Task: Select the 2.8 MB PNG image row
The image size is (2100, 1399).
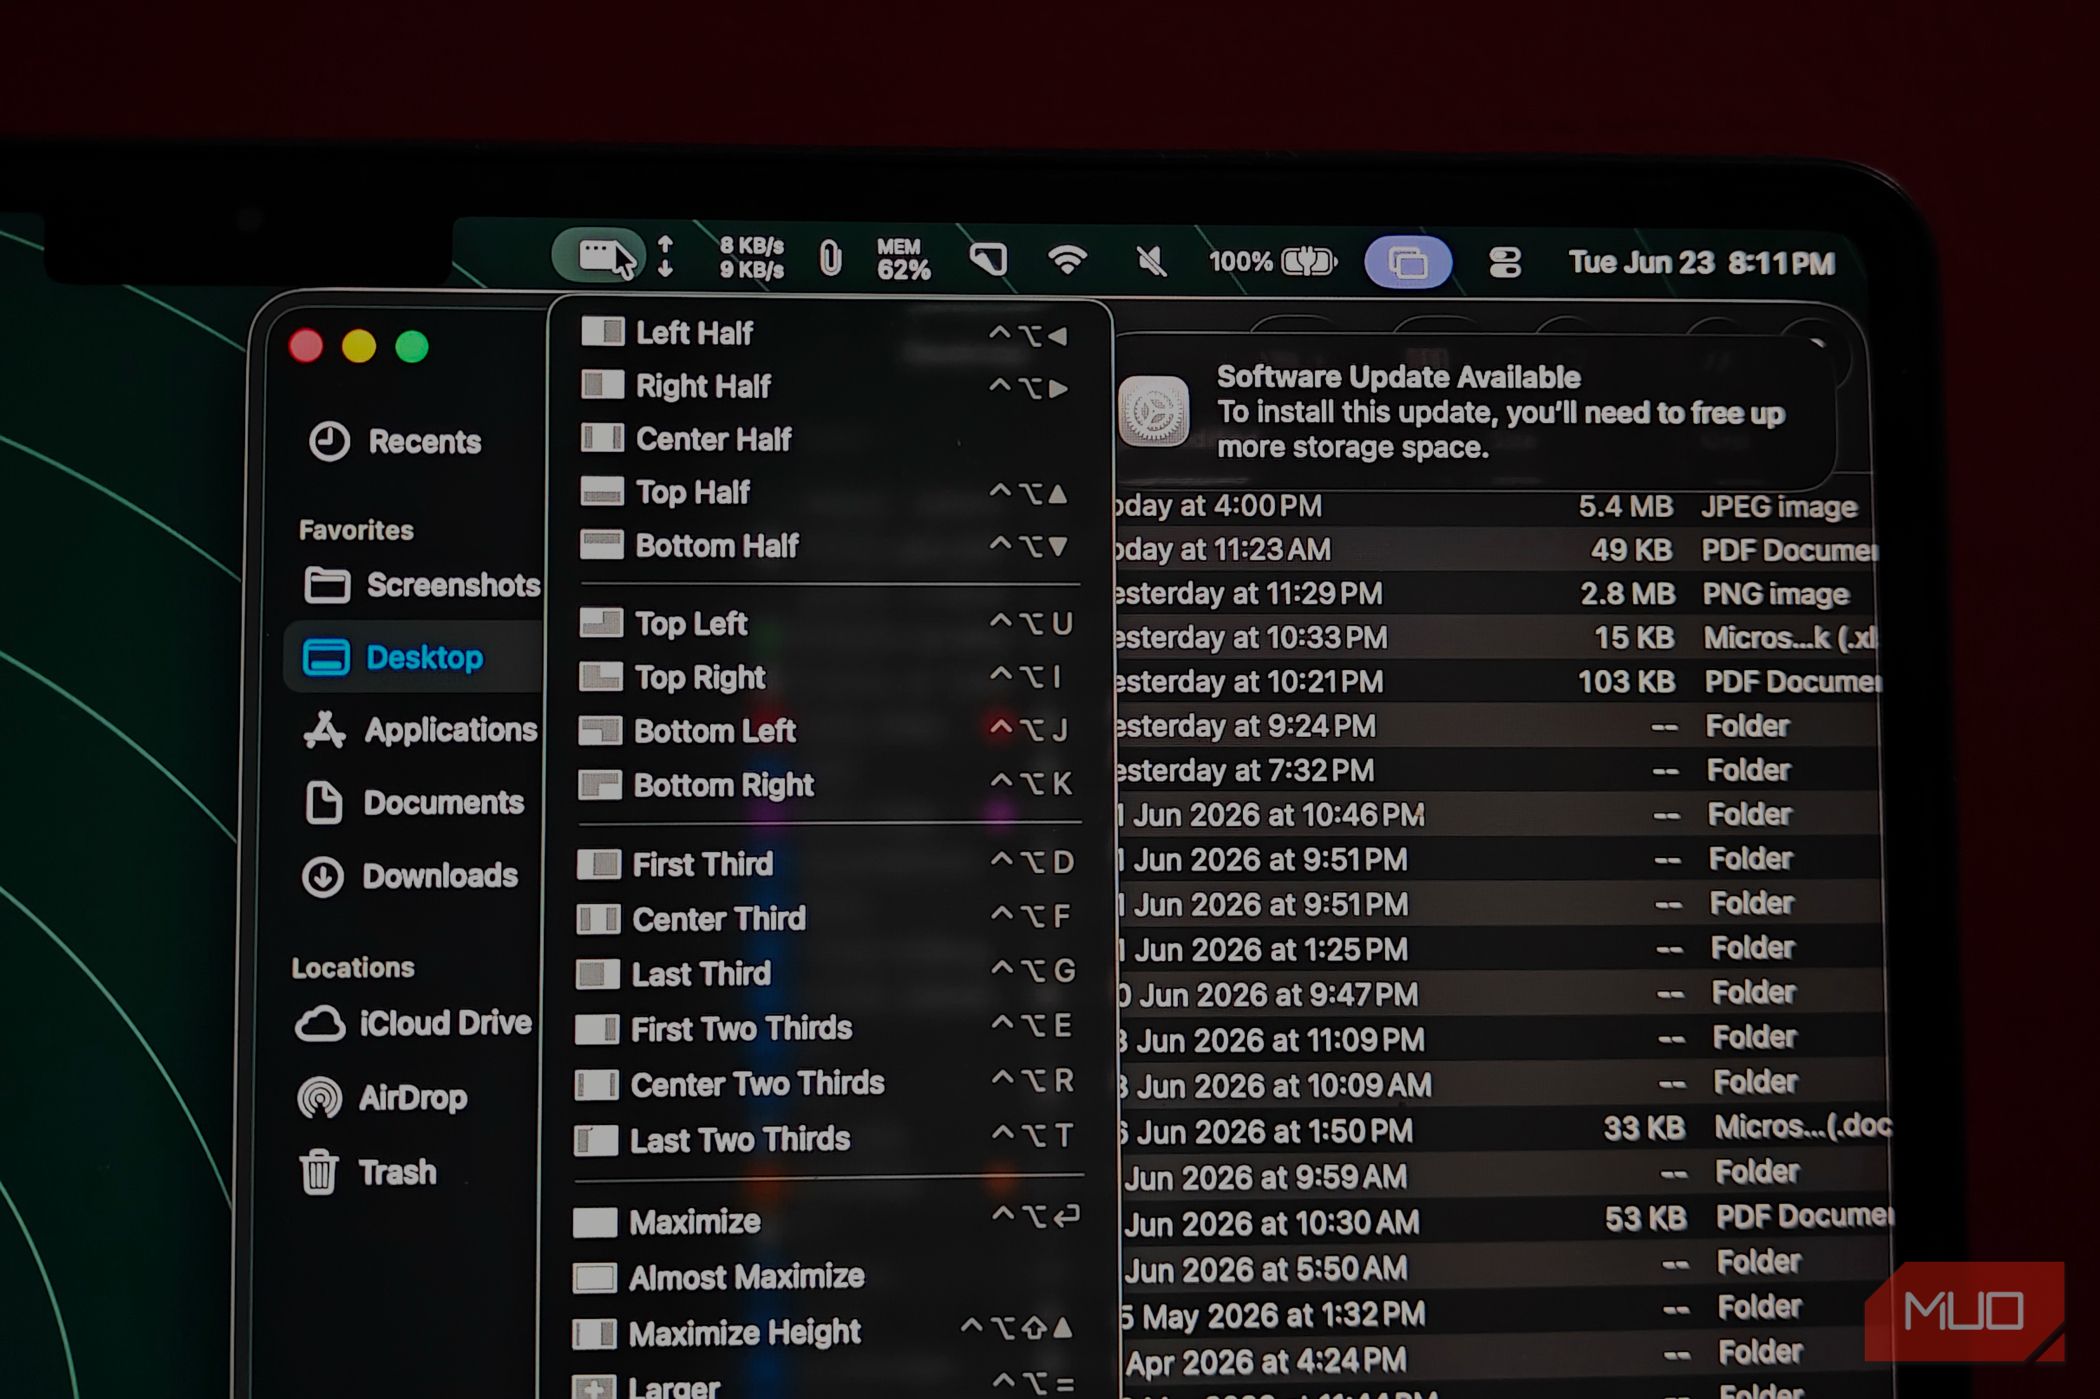Action: coord(1495,594)
